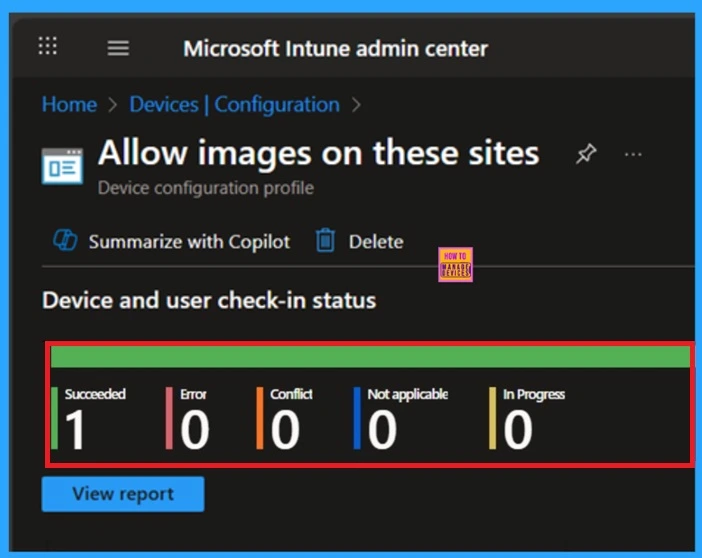Toggle the hamburger navigation menu
The image size is (702, 558).
point(118,48)
